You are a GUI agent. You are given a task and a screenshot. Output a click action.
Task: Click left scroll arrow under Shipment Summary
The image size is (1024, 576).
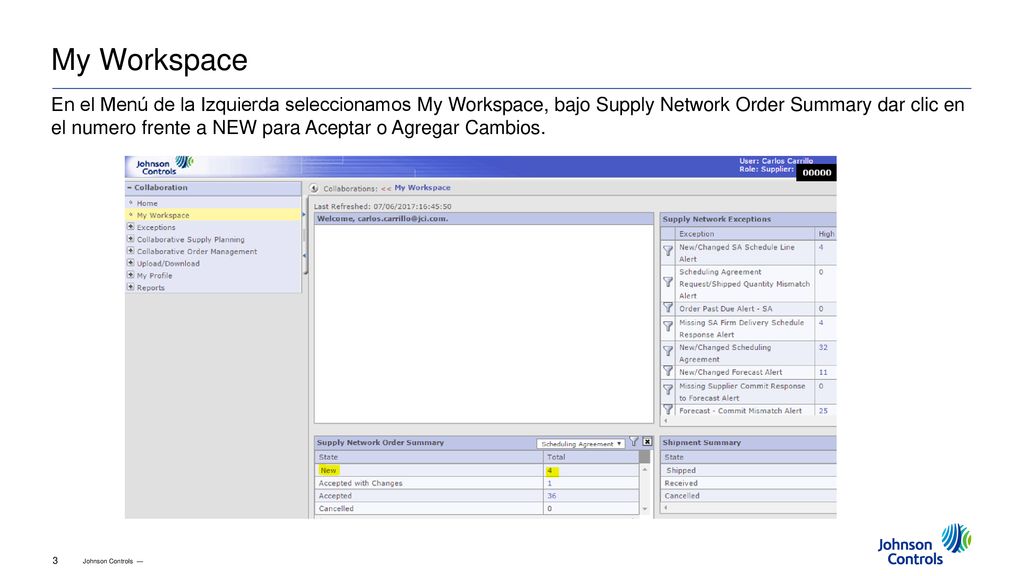click(x=665, y=507)
